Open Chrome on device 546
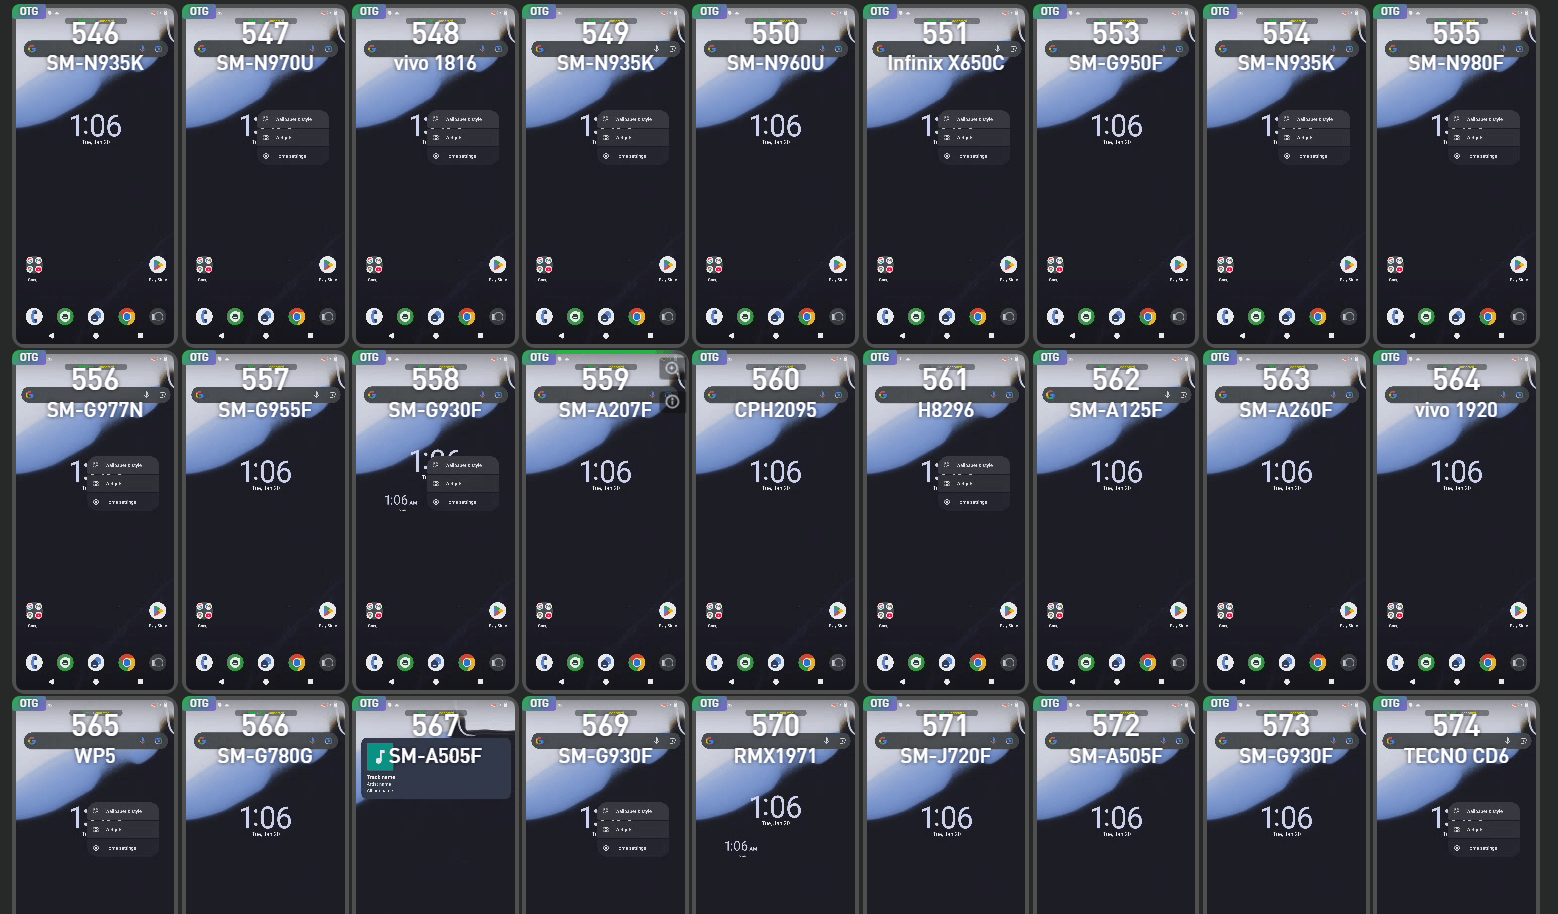1558x914 pixels. click(127, 317)
